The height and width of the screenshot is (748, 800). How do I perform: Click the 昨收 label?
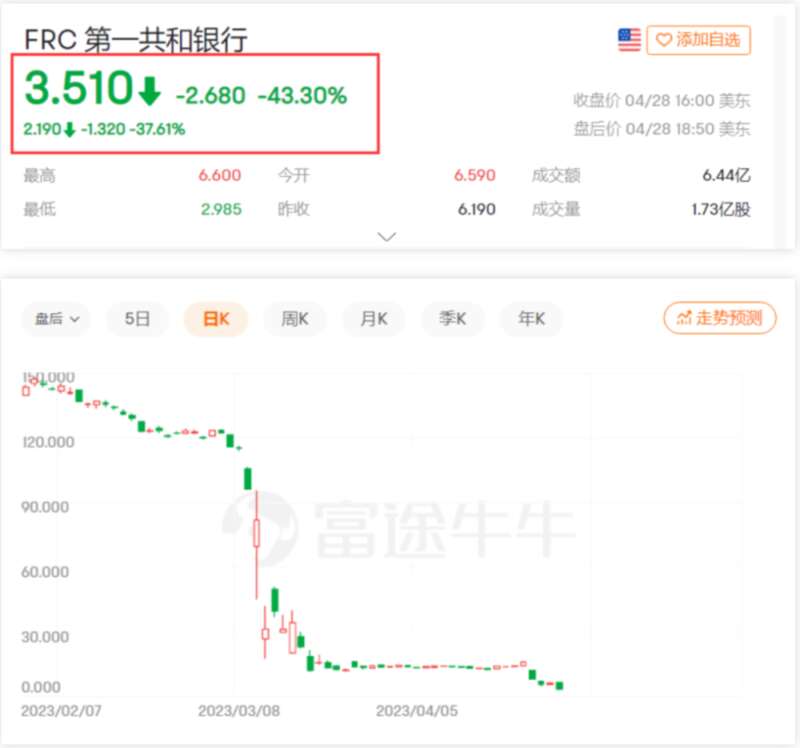(294, 209)
